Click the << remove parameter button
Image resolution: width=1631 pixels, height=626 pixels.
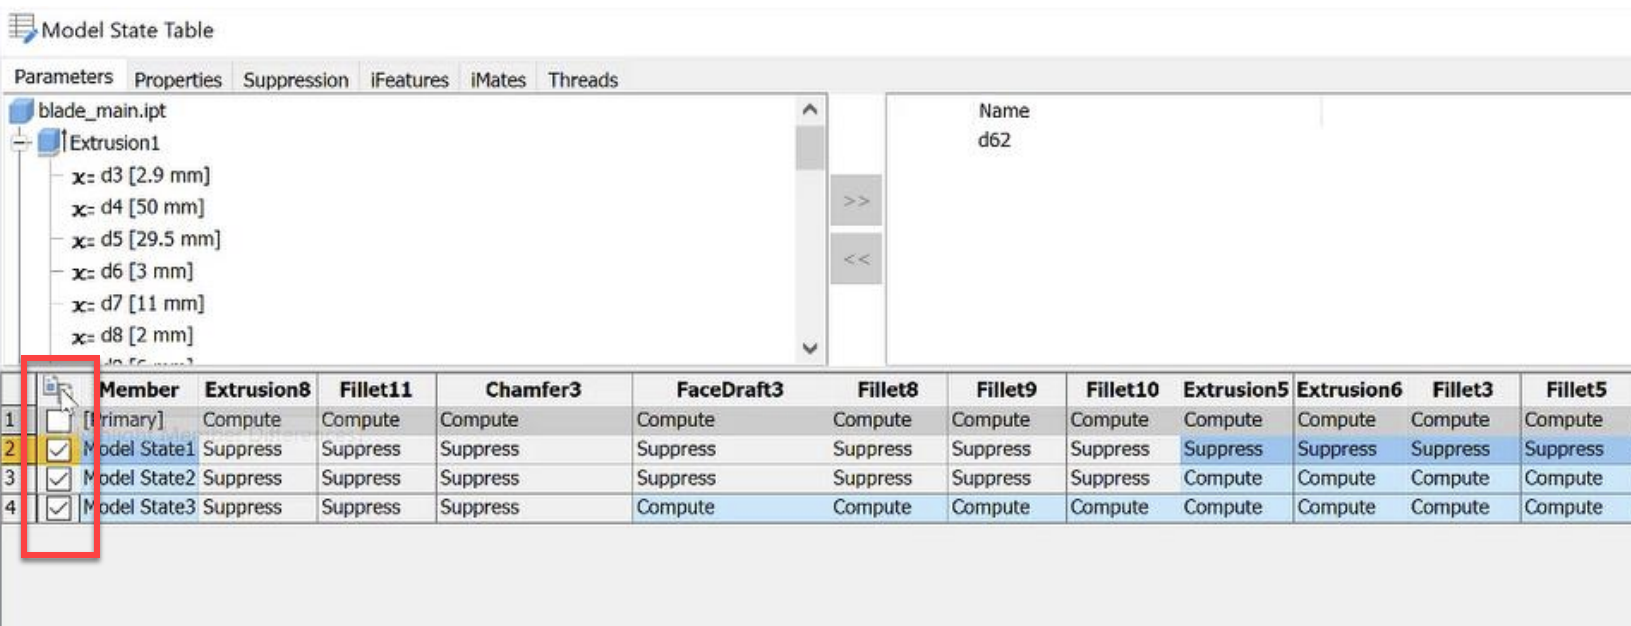856,259
